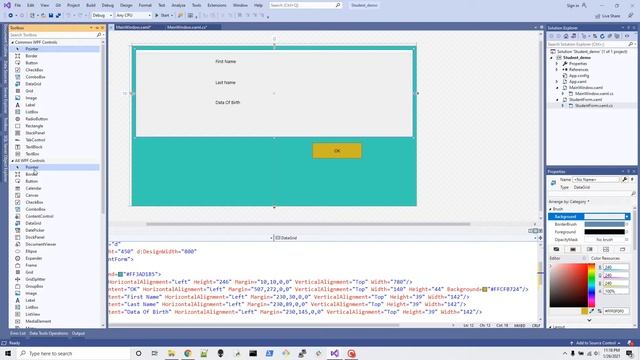Open the Events wrench icon in Properties
This screenshot has width=640, height=360.
coord(624,179)
